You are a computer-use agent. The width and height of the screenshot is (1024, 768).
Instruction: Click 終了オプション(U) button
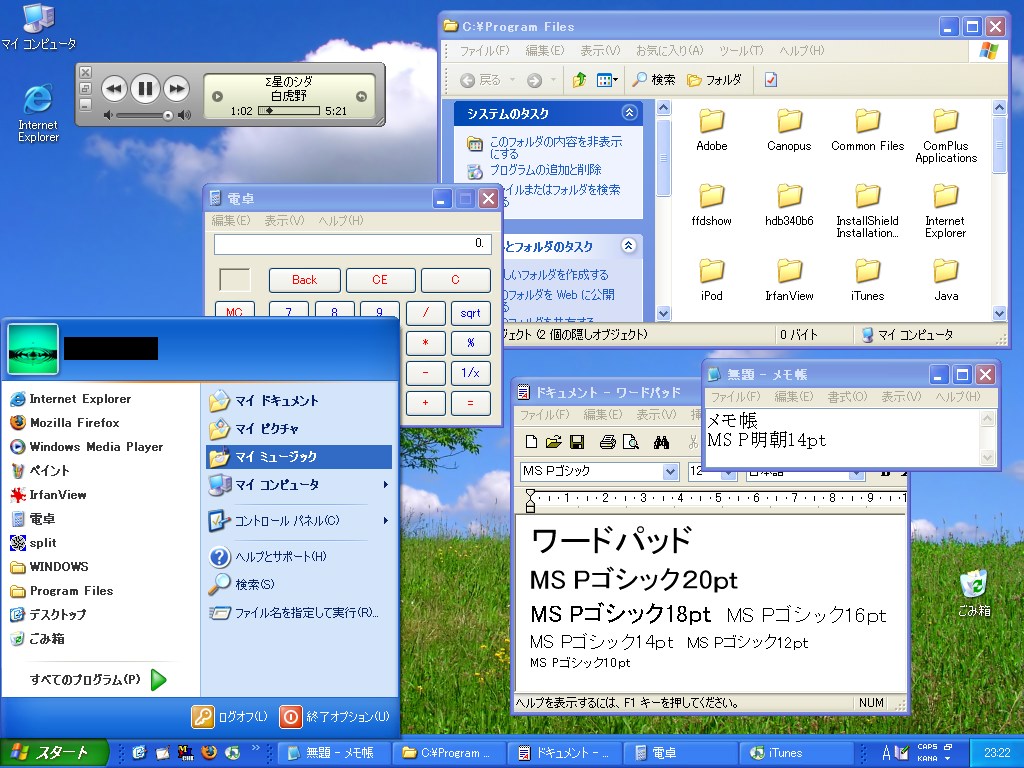click(x=335, y=716)
